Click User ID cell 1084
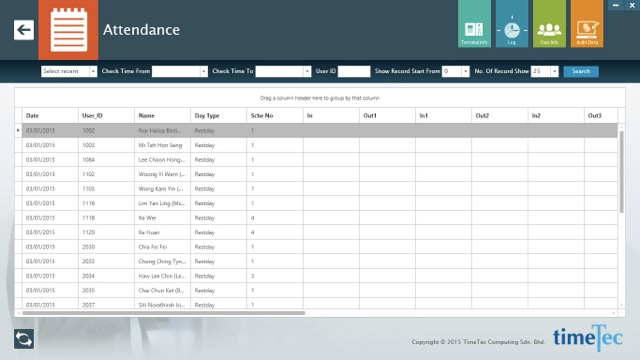Screen dimensions: 640x360 (106, 160)
